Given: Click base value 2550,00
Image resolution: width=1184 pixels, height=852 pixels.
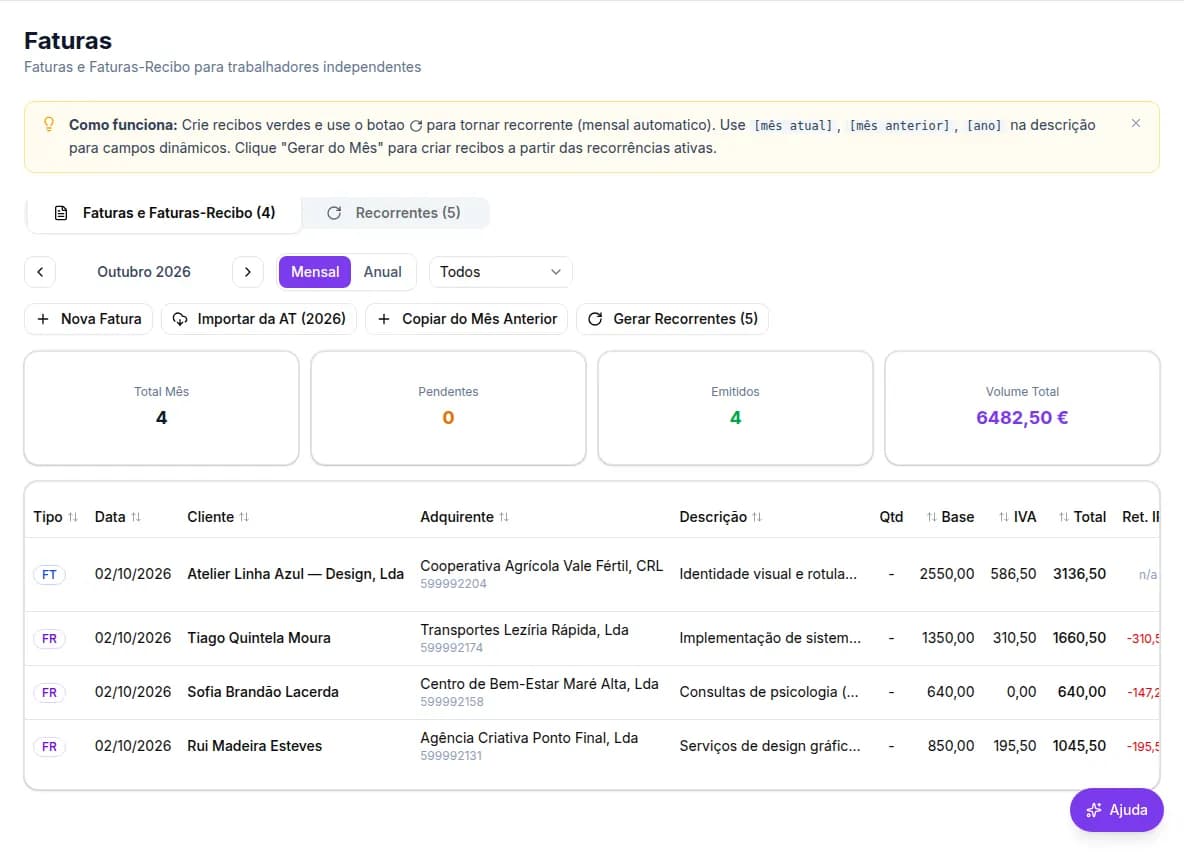Looking at the screenshot, I should coord(947,574).
